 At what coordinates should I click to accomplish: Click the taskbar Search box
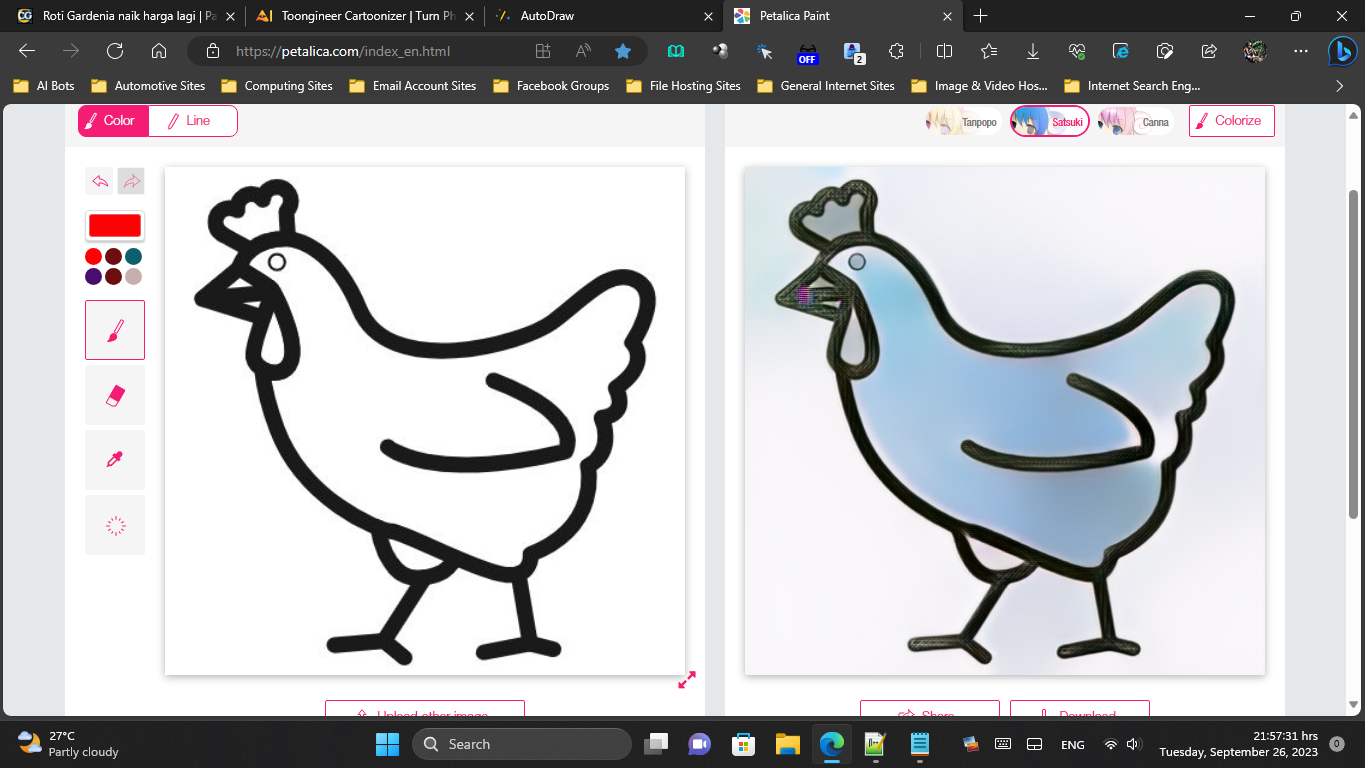tap(521, 744)
